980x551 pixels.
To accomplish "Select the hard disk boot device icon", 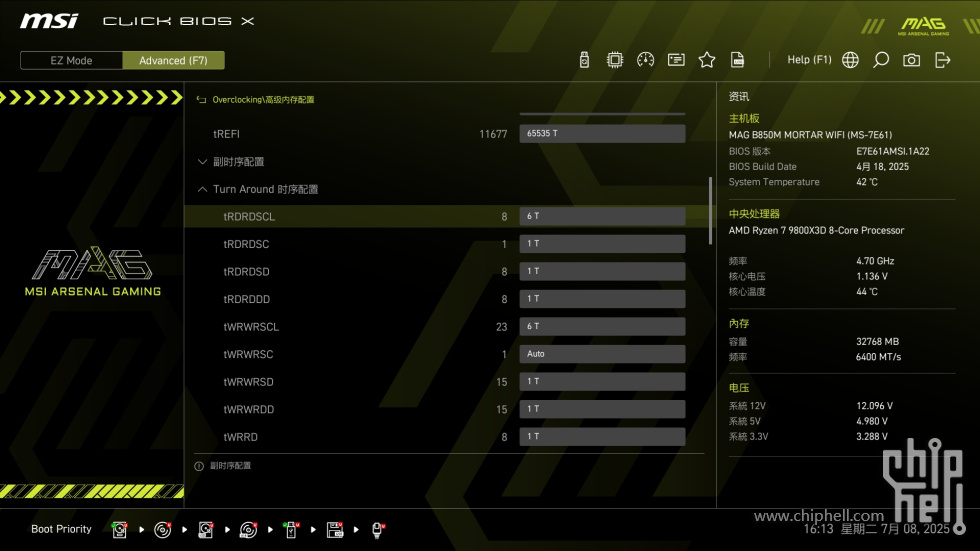I will click(119, 530).
